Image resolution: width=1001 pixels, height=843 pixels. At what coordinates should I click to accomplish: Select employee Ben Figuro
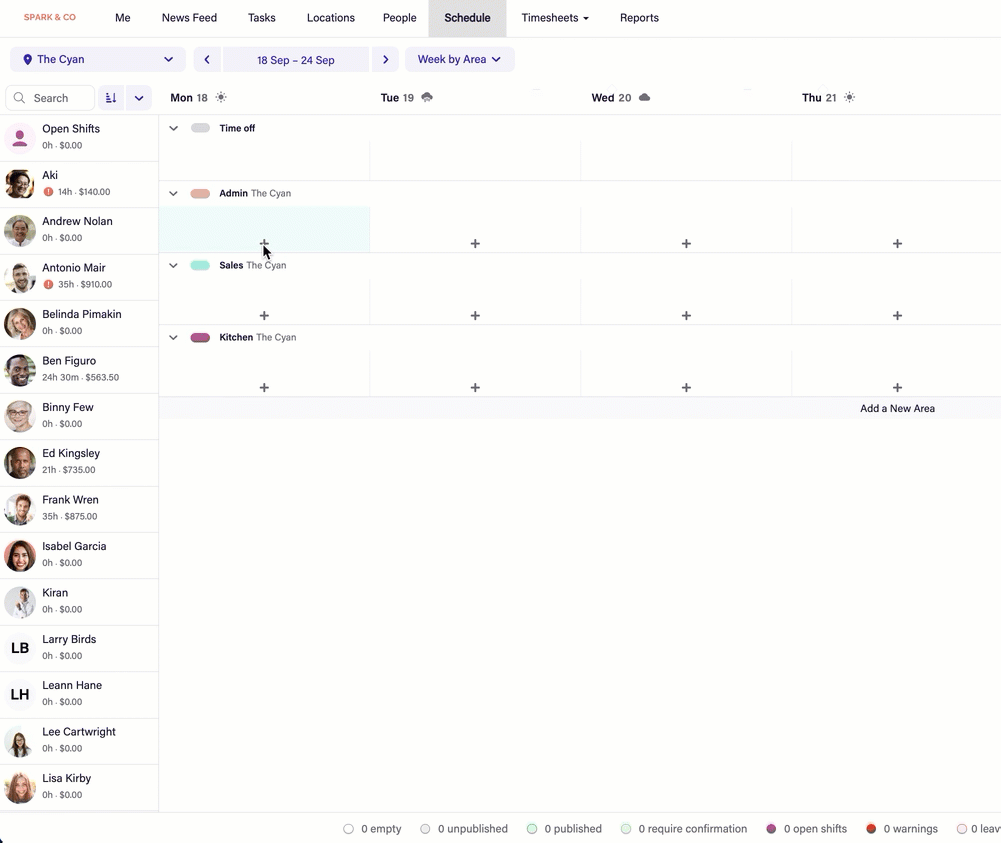(x=79, y=370)
